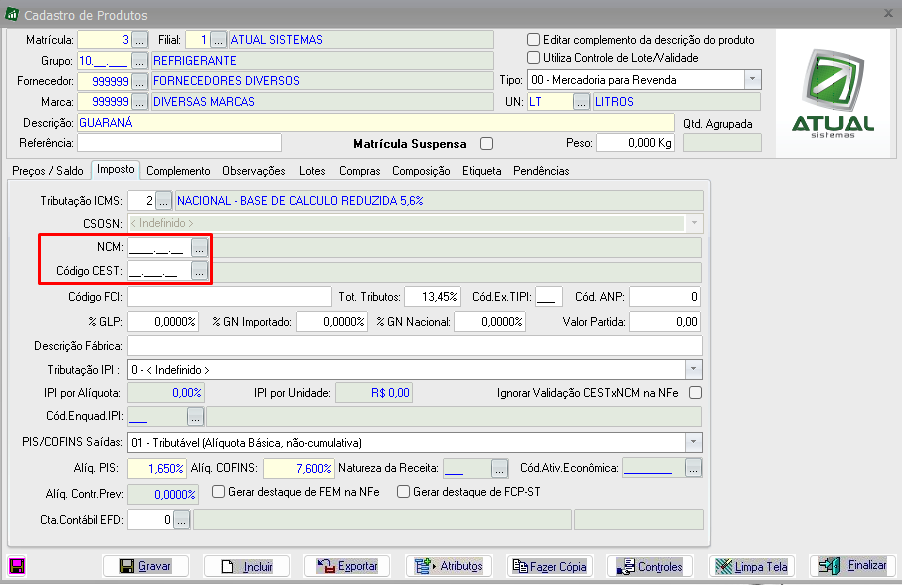Screen dimensions: 902x585
Task: Check Ignorar Validação CESTxNCM na NFe
Action: 695,393
